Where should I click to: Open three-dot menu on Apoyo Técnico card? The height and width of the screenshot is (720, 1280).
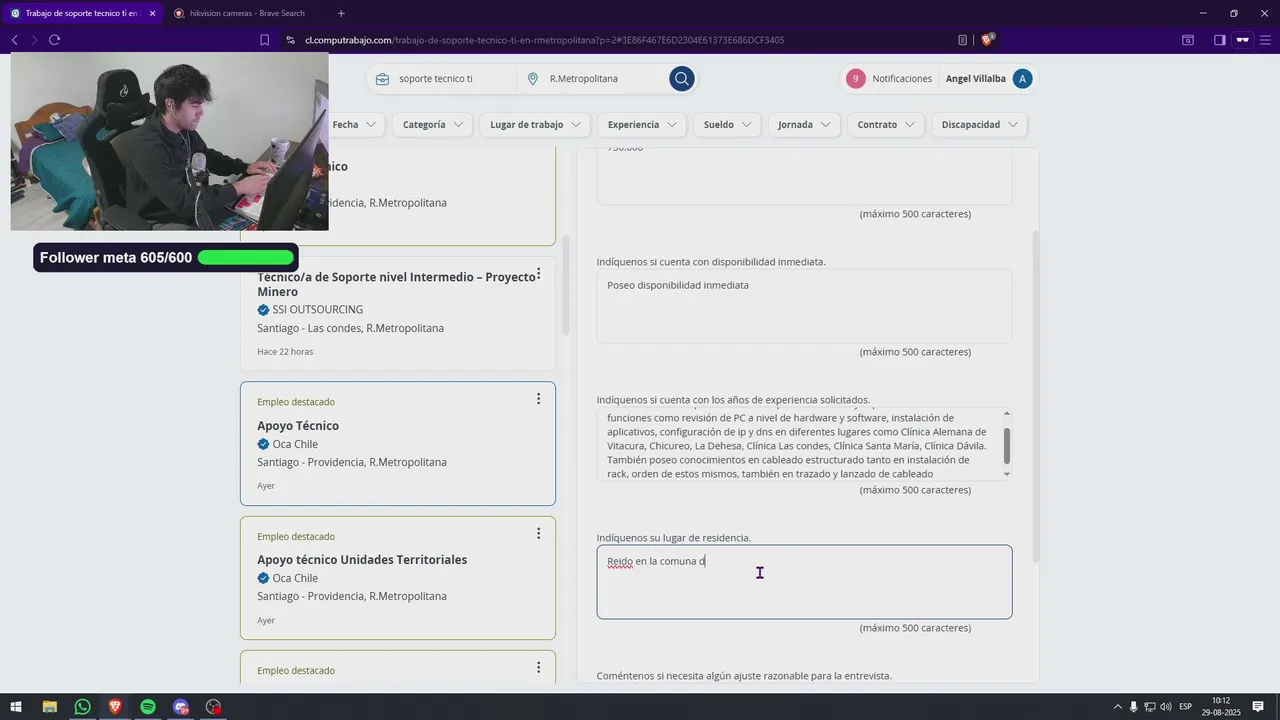coord(538,398)
